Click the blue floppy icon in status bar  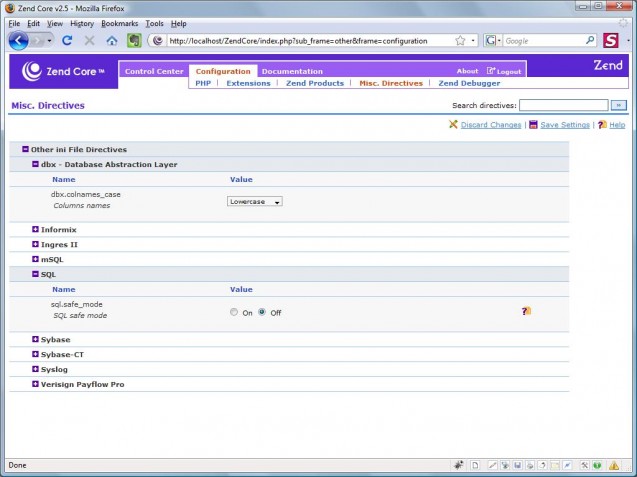pyautogui.click(x=518, y=465)
